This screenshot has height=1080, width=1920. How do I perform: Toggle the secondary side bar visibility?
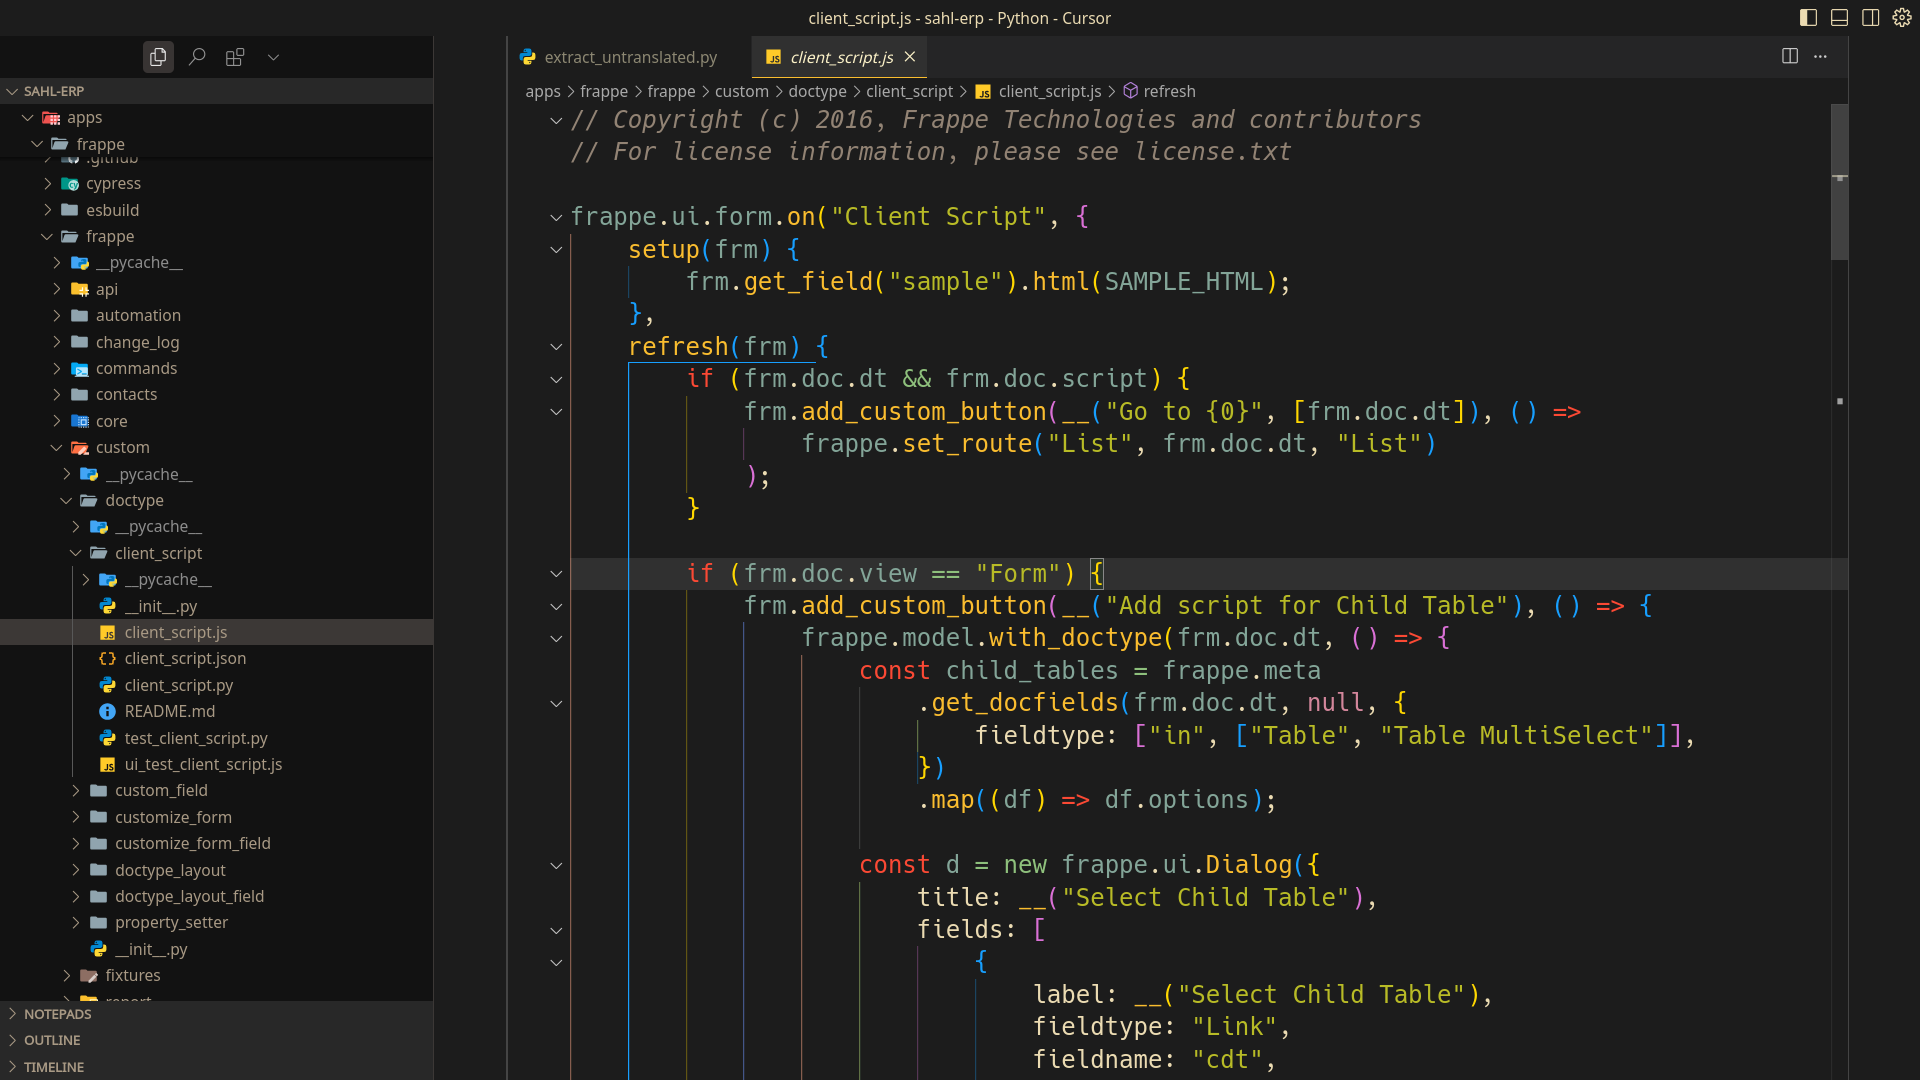(1870, 17)
